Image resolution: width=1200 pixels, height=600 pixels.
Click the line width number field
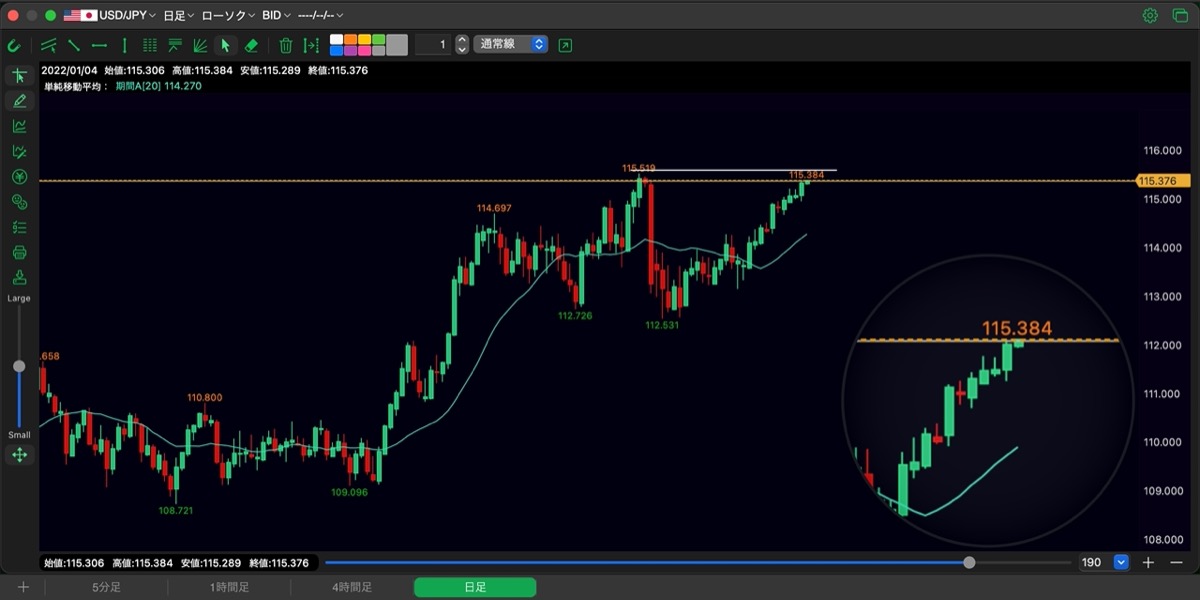pos(433,45)
